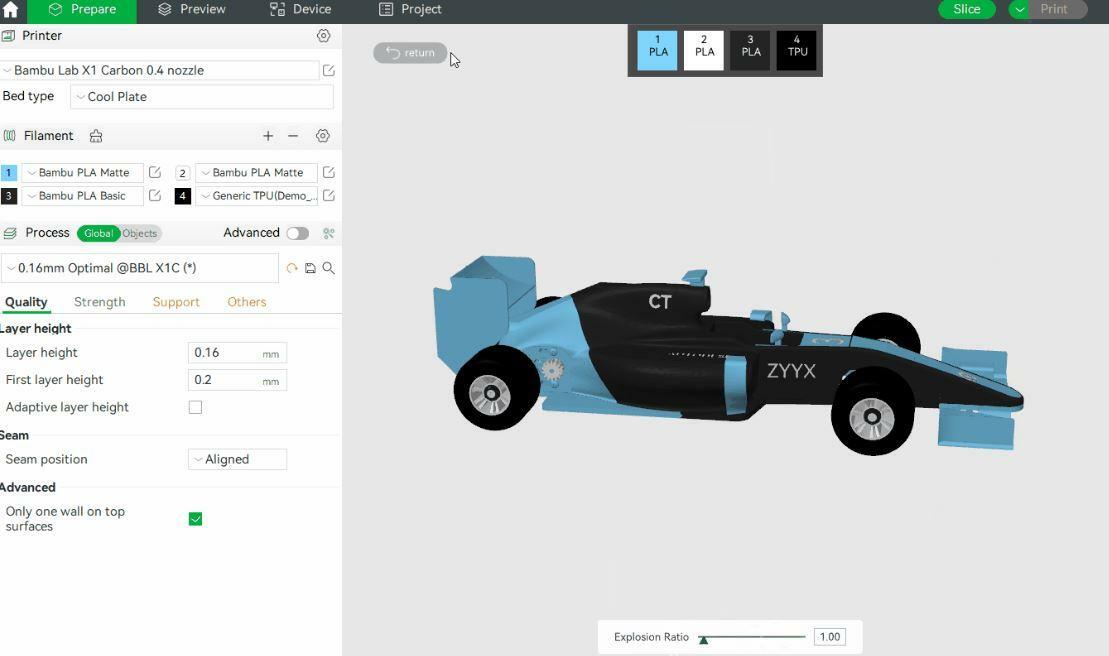Open printer settings gear icon
1109x656 pixels.
(323, 36)
